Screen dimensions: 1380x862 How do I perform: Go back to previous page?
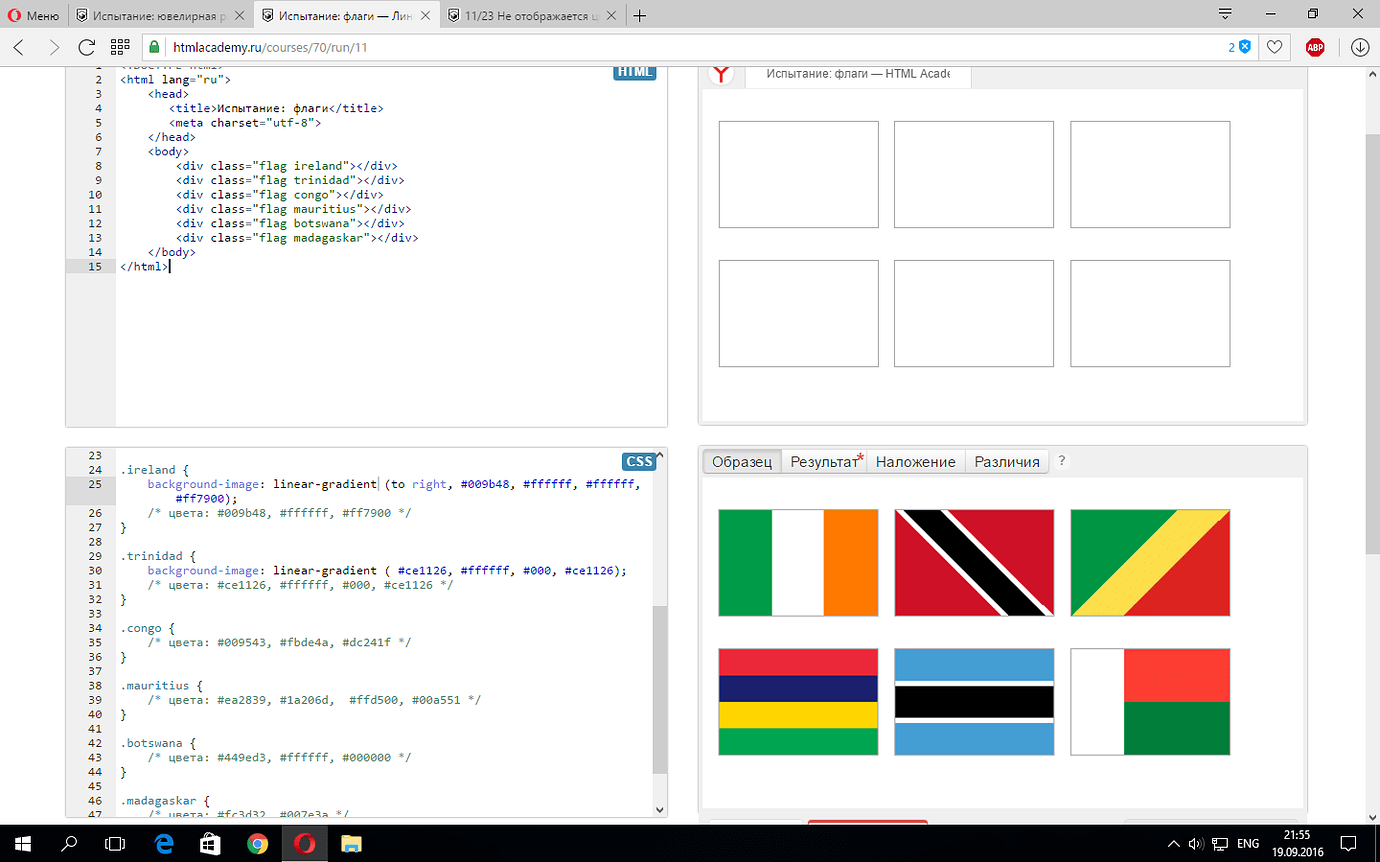point(19,47)
